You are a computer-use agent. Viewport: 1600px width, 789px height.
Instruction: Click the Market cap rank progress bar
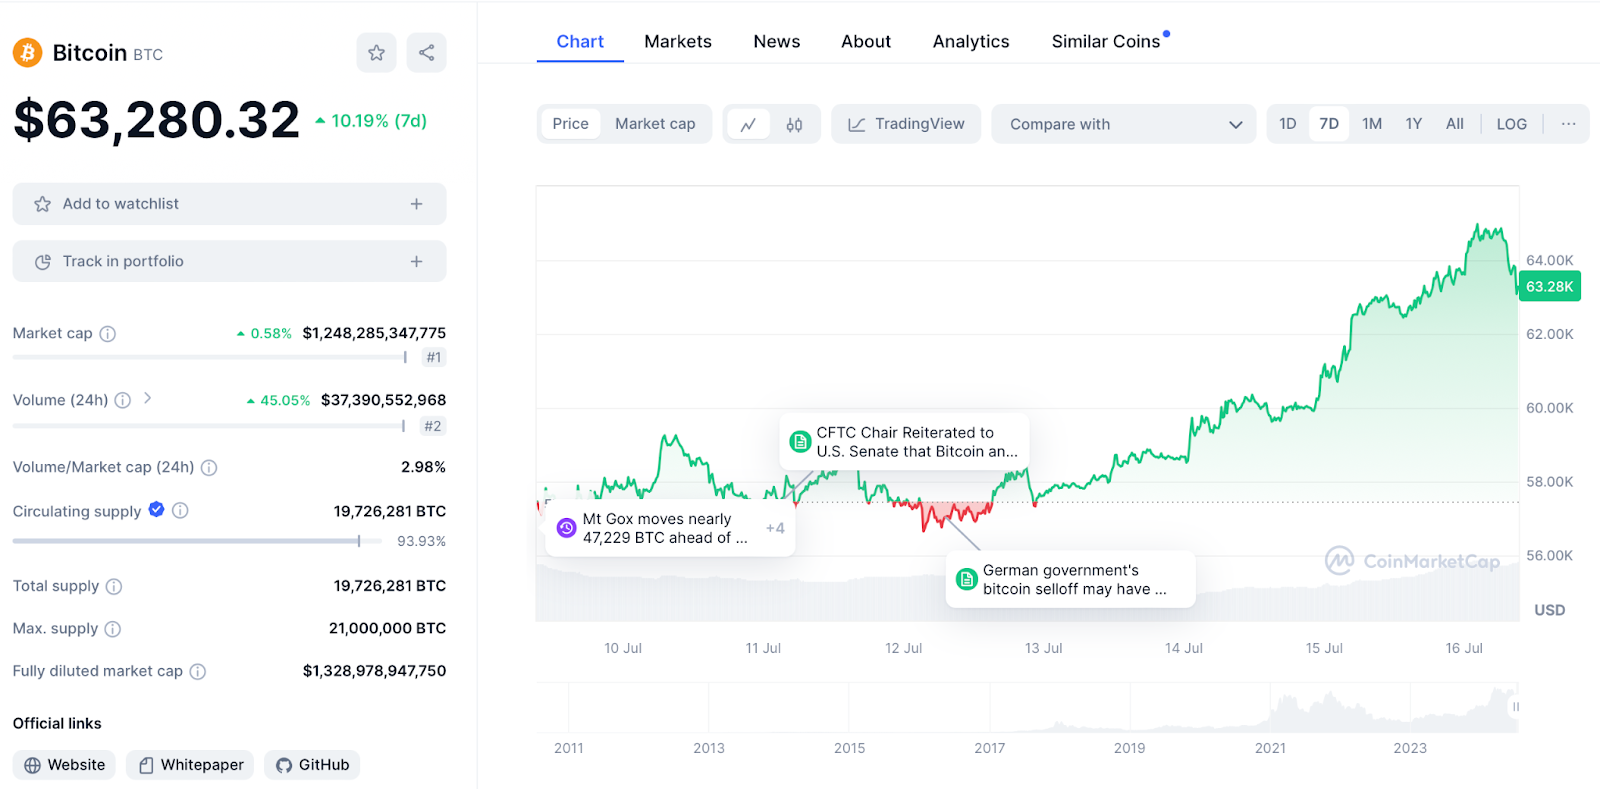(210, 357)
